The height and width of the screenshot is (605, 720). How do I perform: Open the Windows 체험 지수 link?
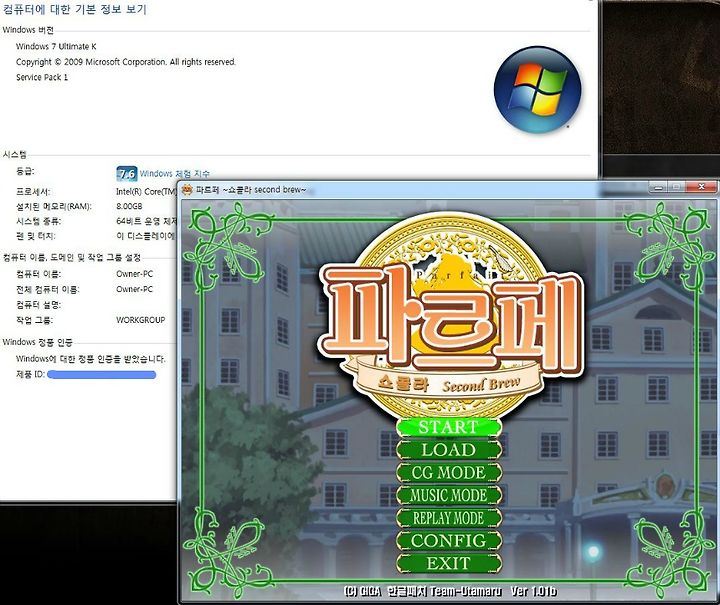tap(174, 174)
